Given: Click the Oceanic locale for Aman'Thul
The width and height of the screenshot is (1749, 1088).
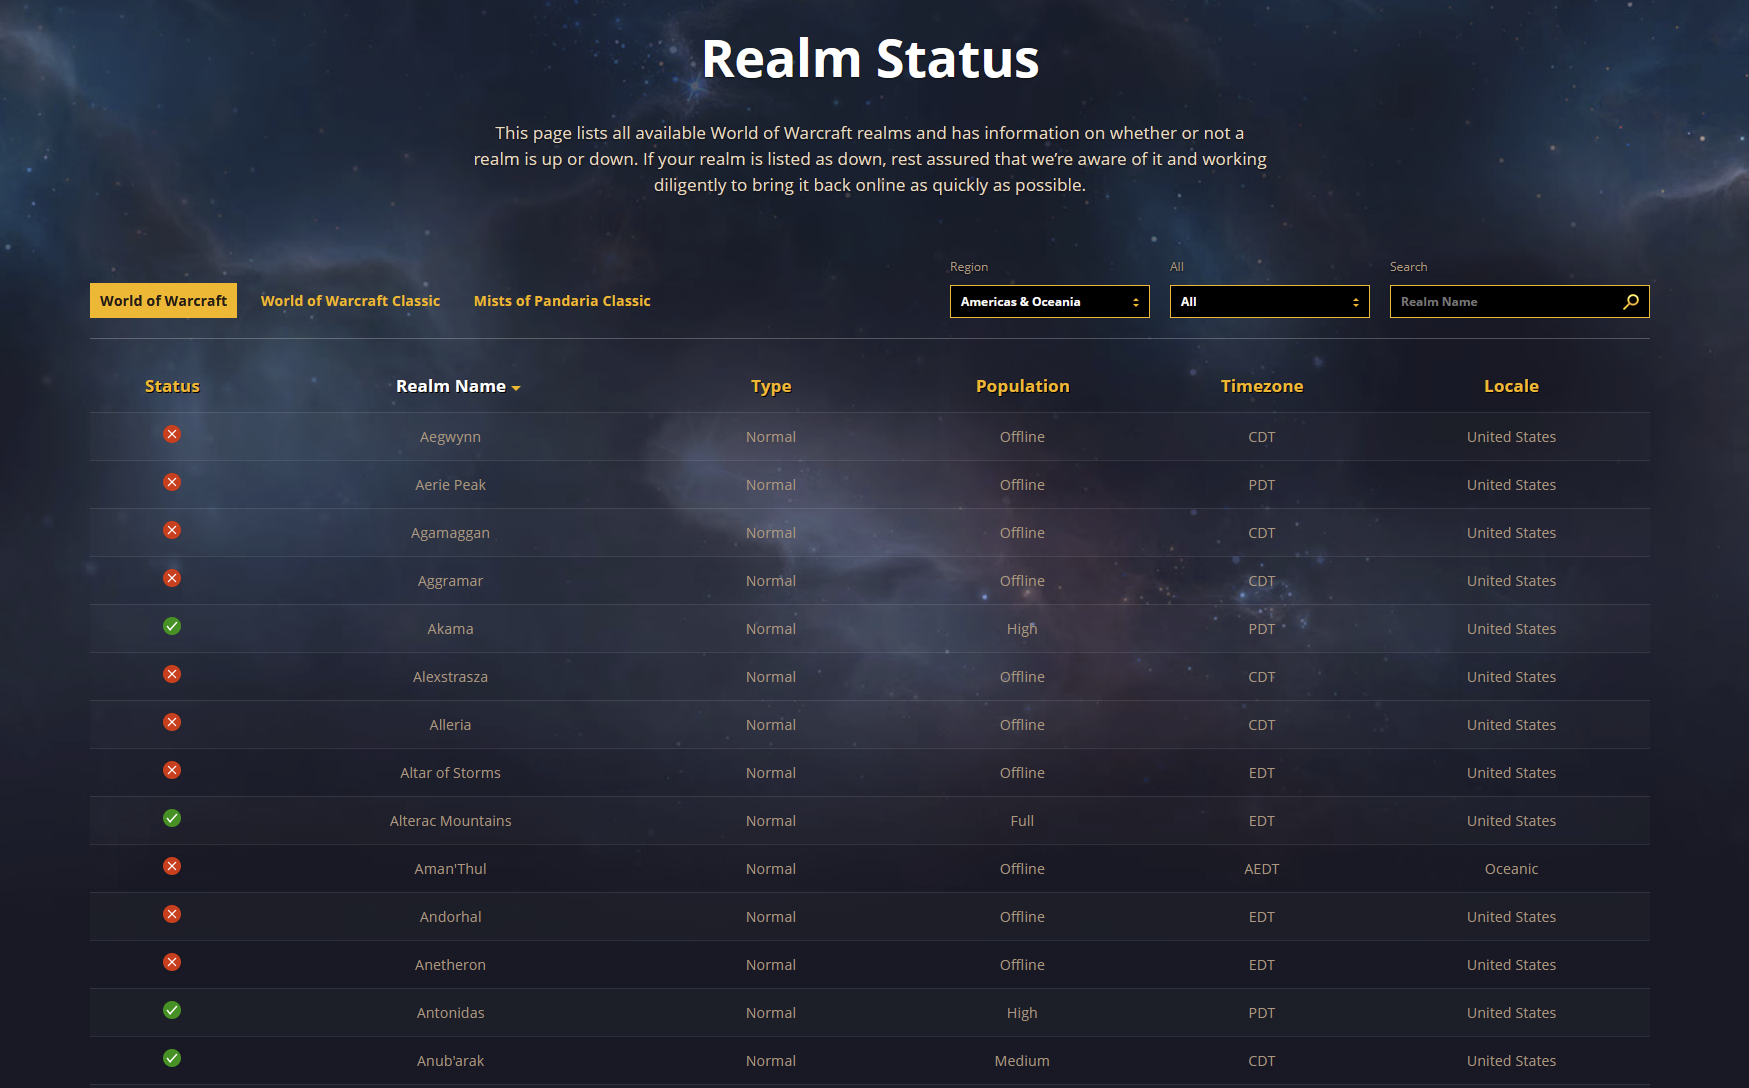Looking at the screenshot, I should point(1511,869).
